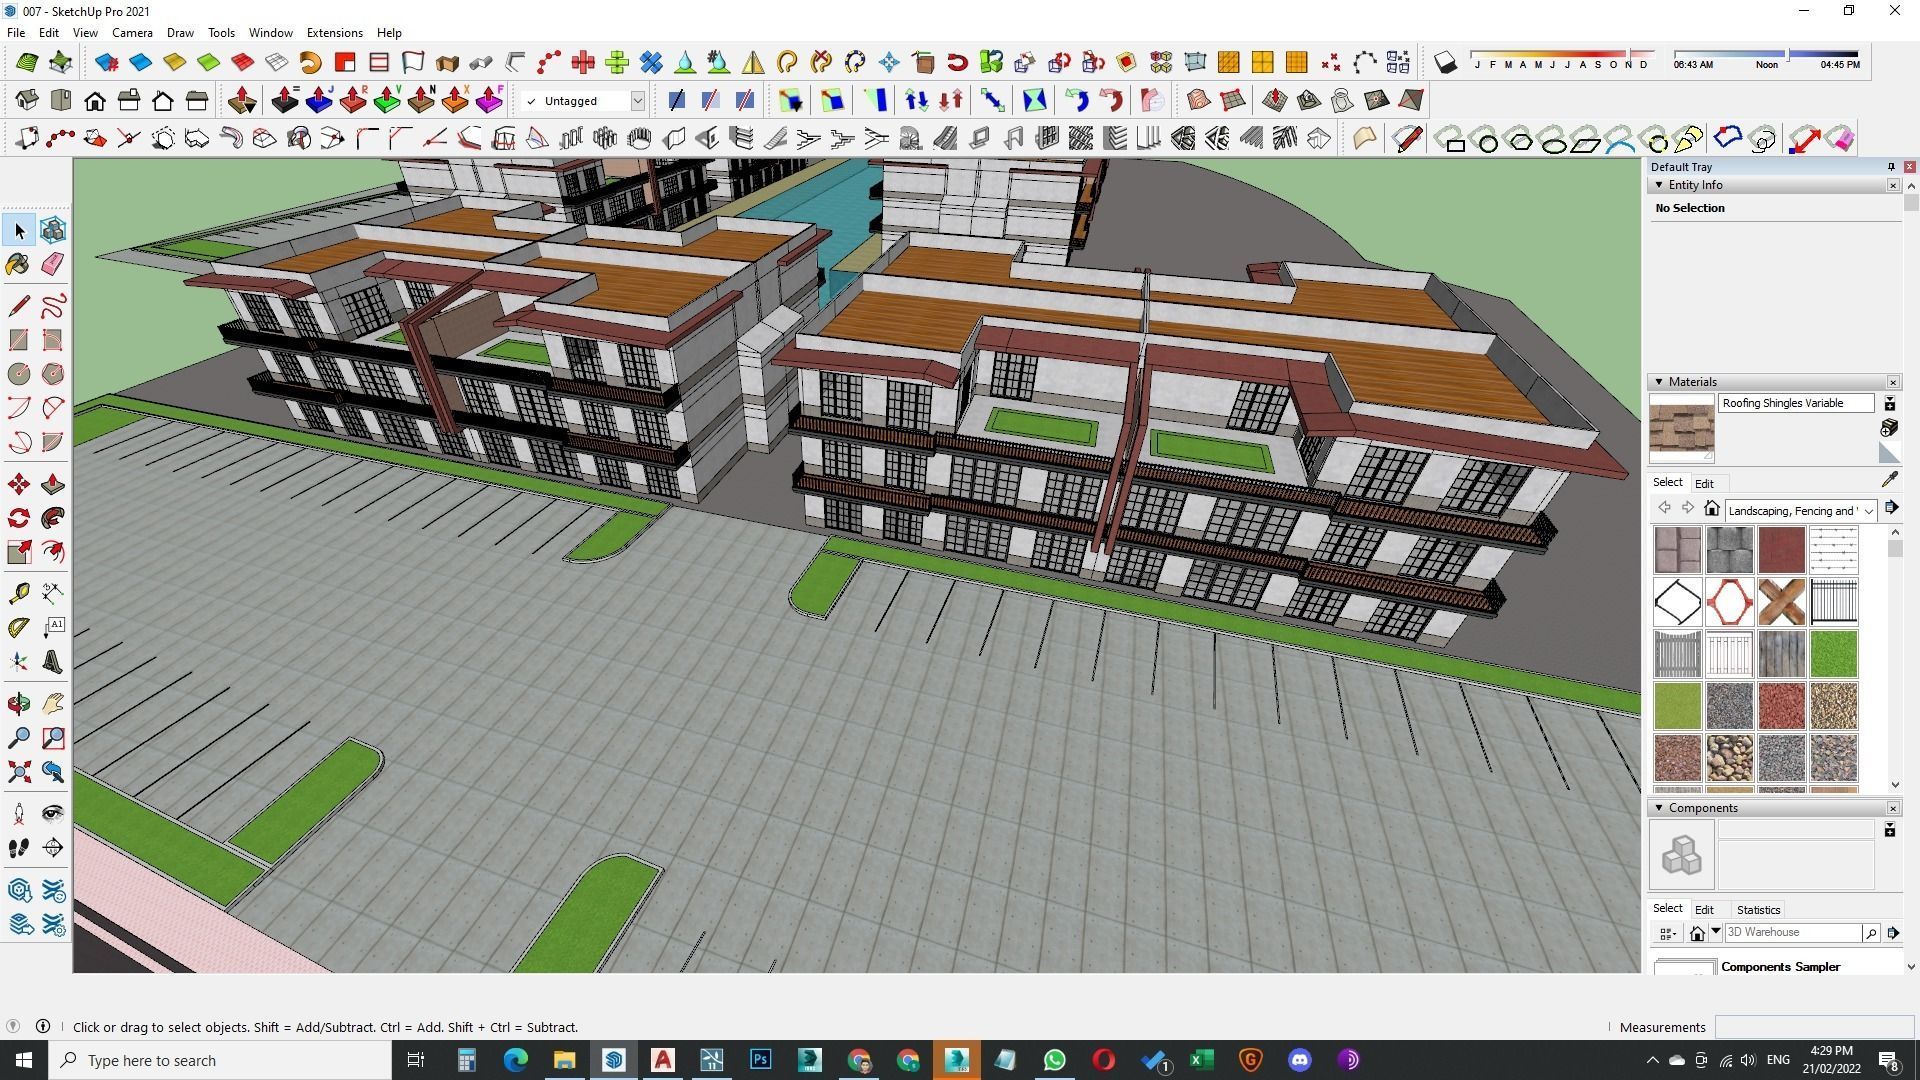Pick the Eraser tool

click(x=53, y=264)
